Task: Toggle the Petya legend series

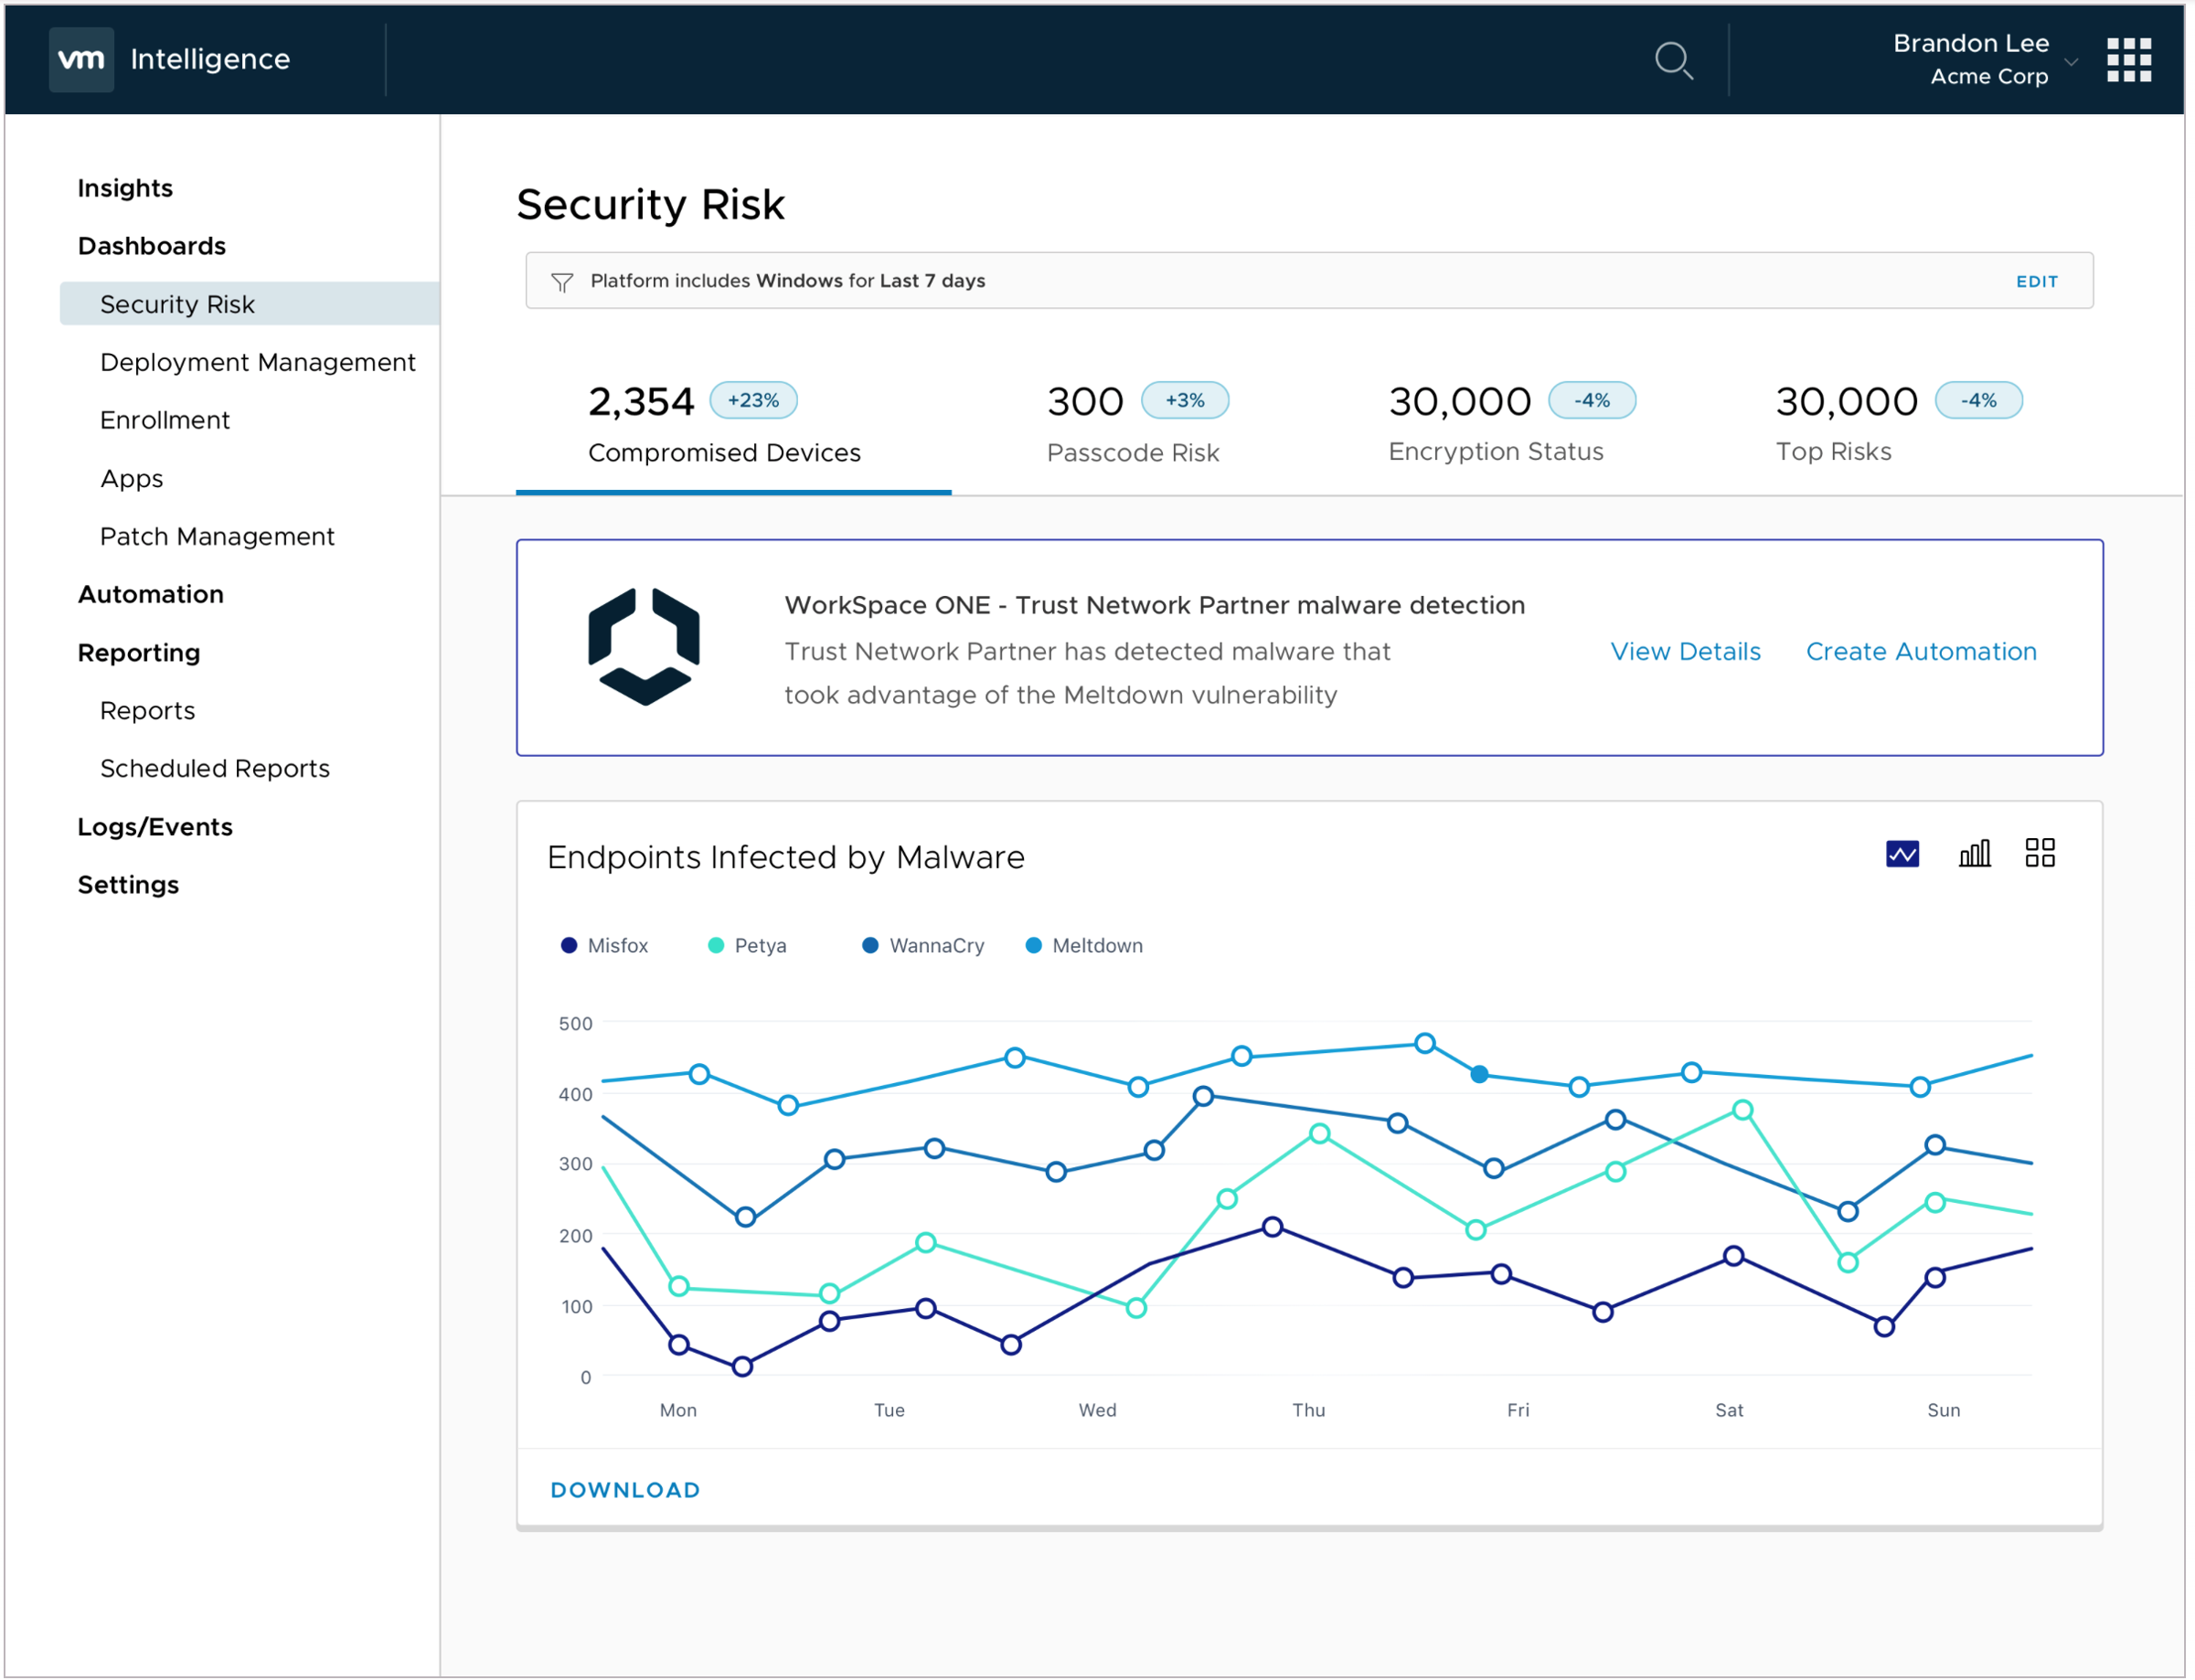Action: tap(747, 945)
